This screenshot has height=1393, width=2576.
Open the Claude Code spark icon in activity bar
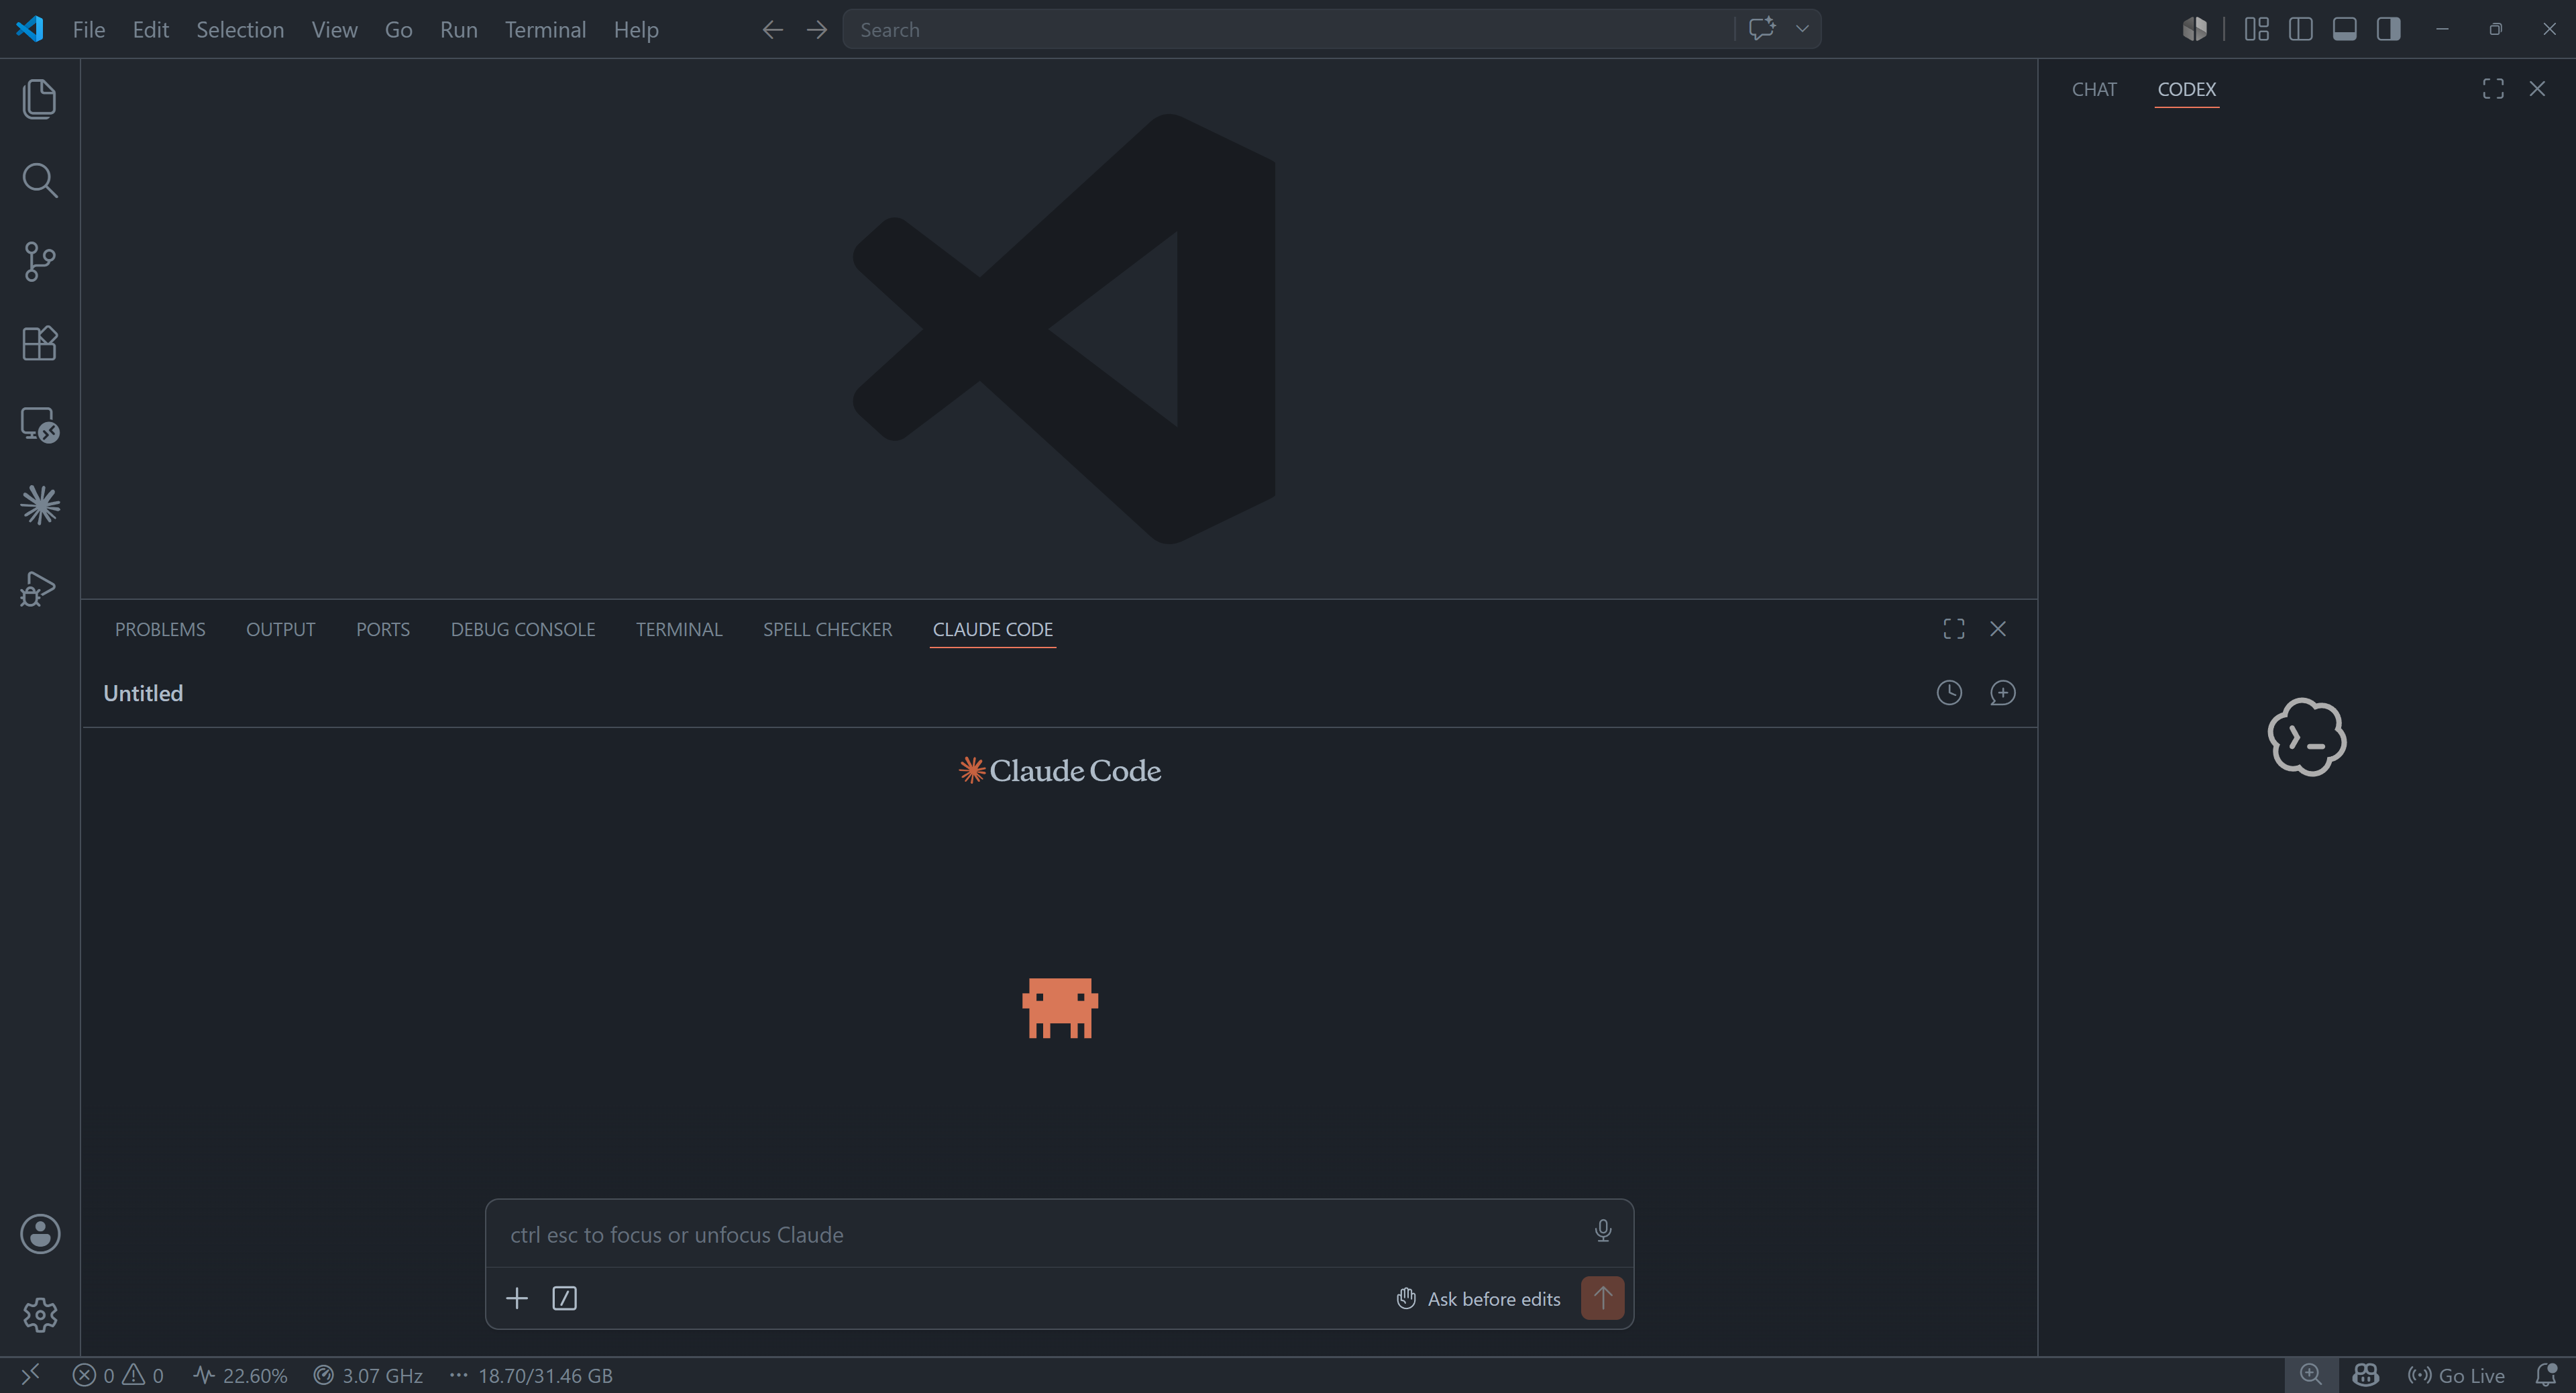point(39,505)
